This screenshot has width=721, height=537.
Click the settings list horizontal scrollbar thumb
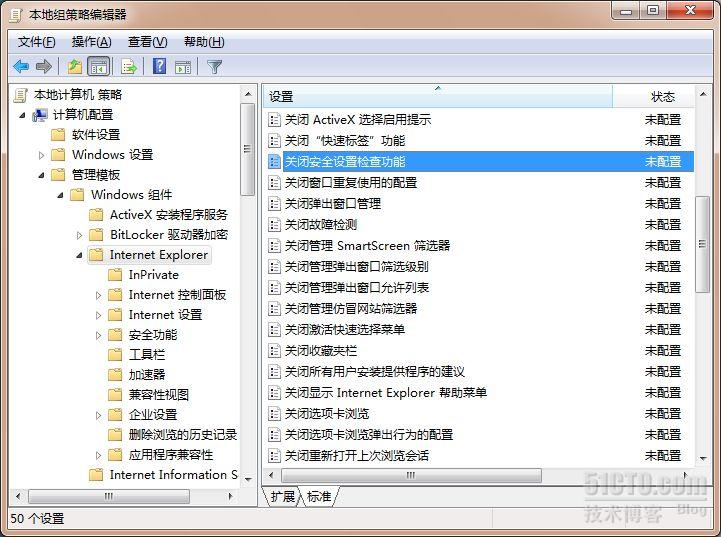[x=411, y=475]
